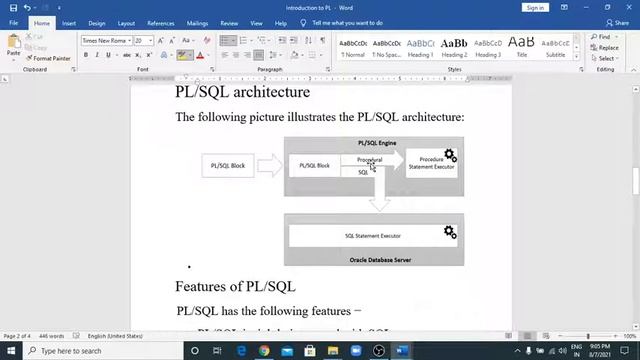Open the File menu
The height and width of the screenshot is (360, 640).
[13, 23]
